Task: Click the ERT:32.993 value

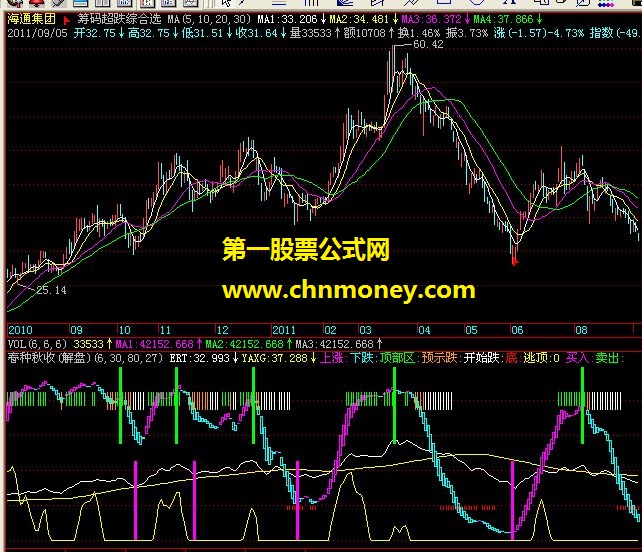Action: 199,358
